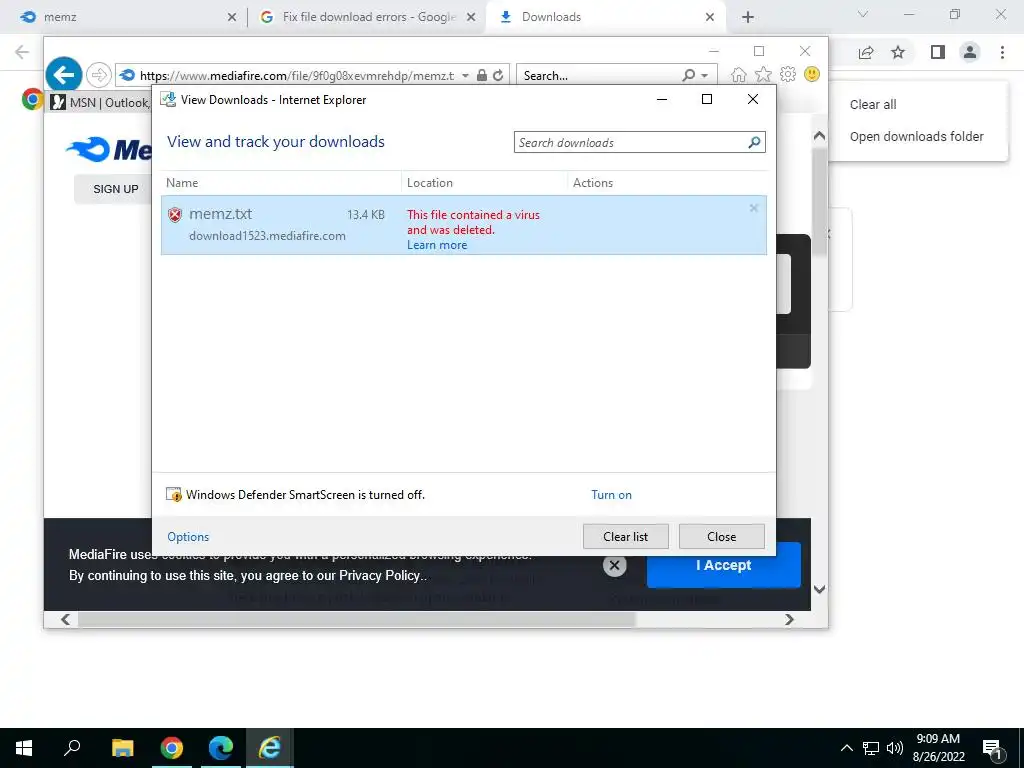1024x768 pixels.
Task: Click Learn more link for memz.txt
Action: [x=437, y=245]
